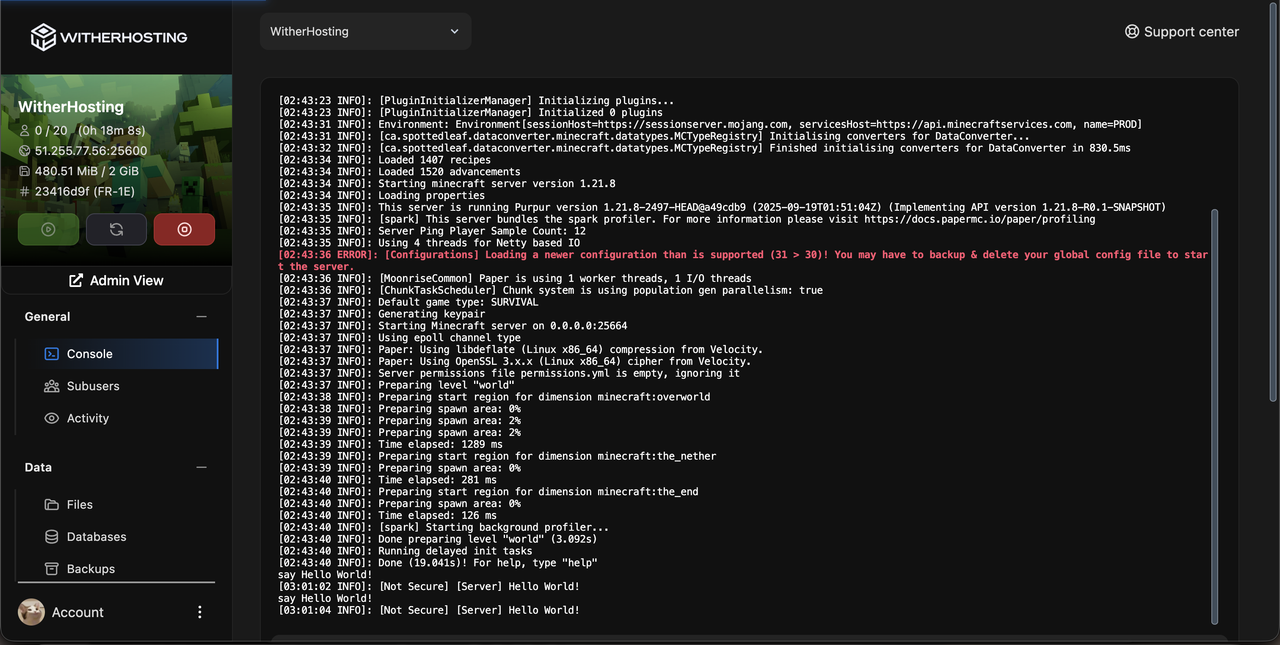
Task: Click the 'Default game type: SURVIVAL' log line
Action: tap(408, 302)
